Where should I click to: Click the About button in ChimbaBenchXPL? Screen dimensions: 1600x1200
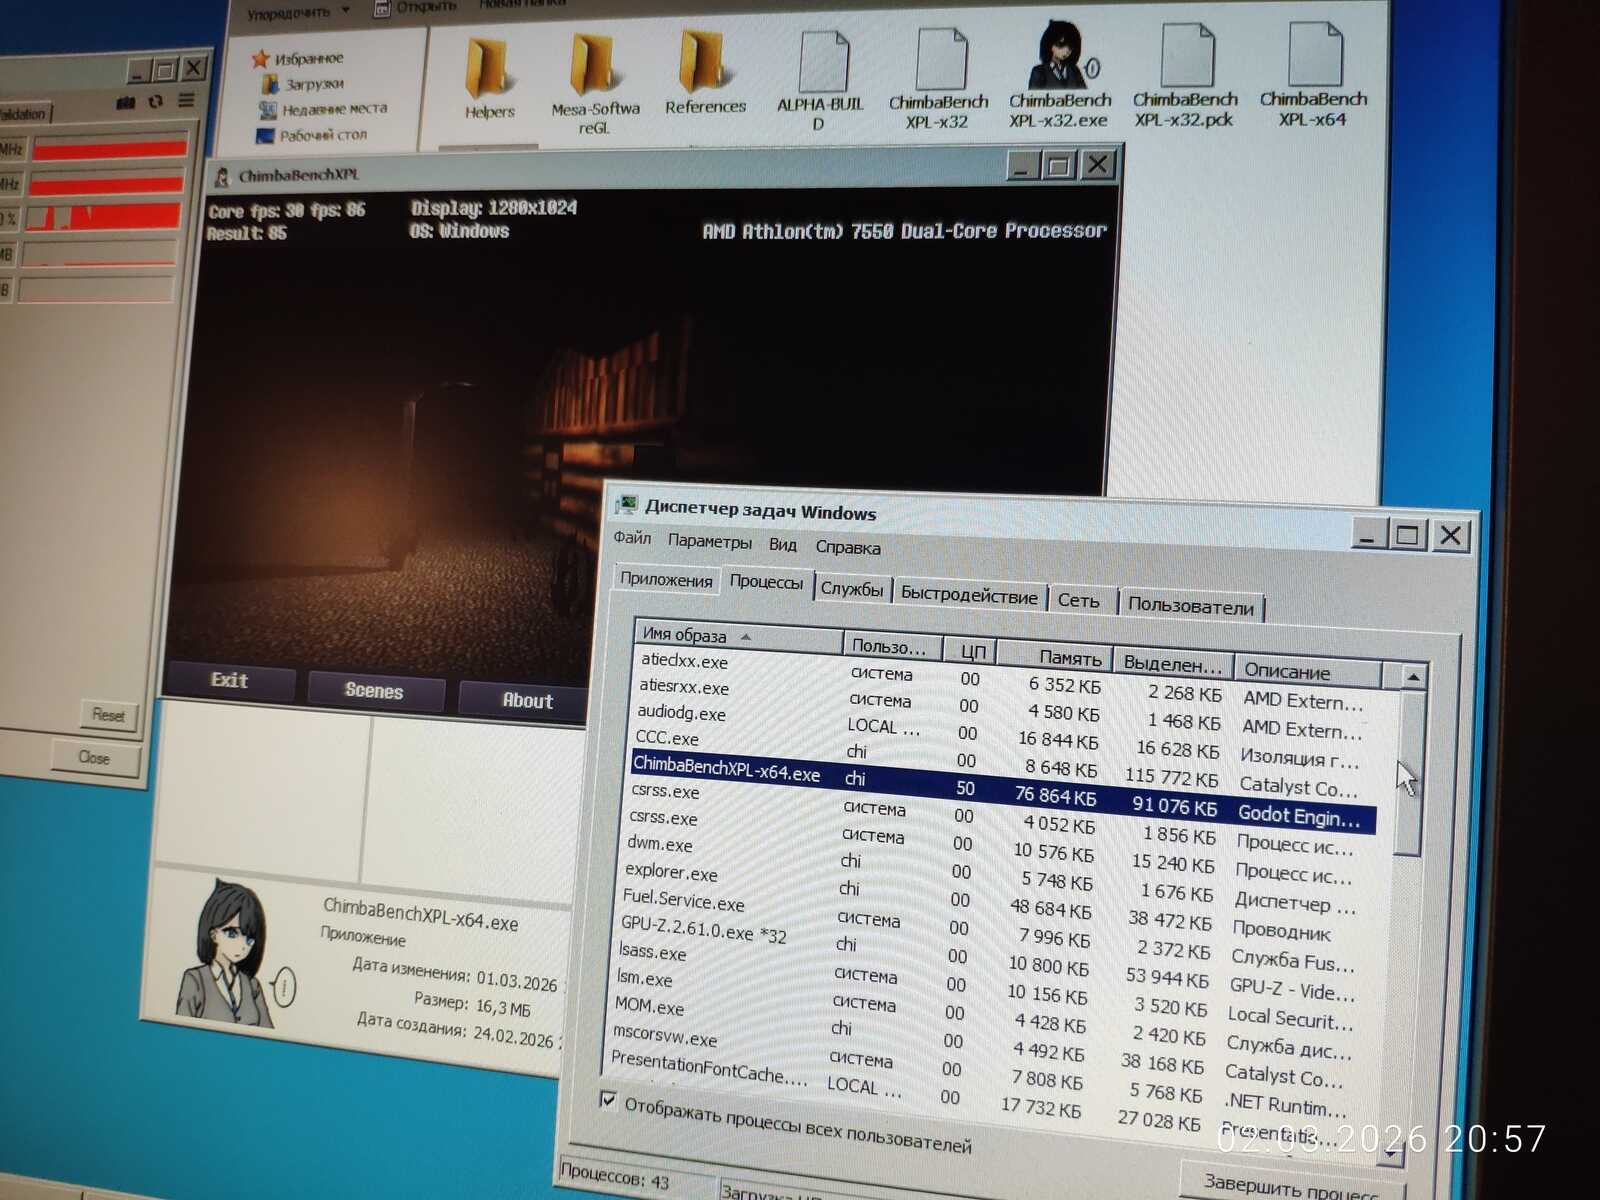coord(526,700)
